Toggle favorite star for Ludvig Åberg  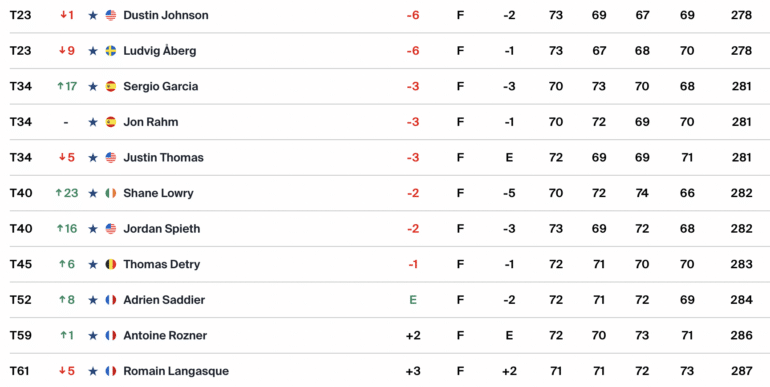tap(93, 51)
